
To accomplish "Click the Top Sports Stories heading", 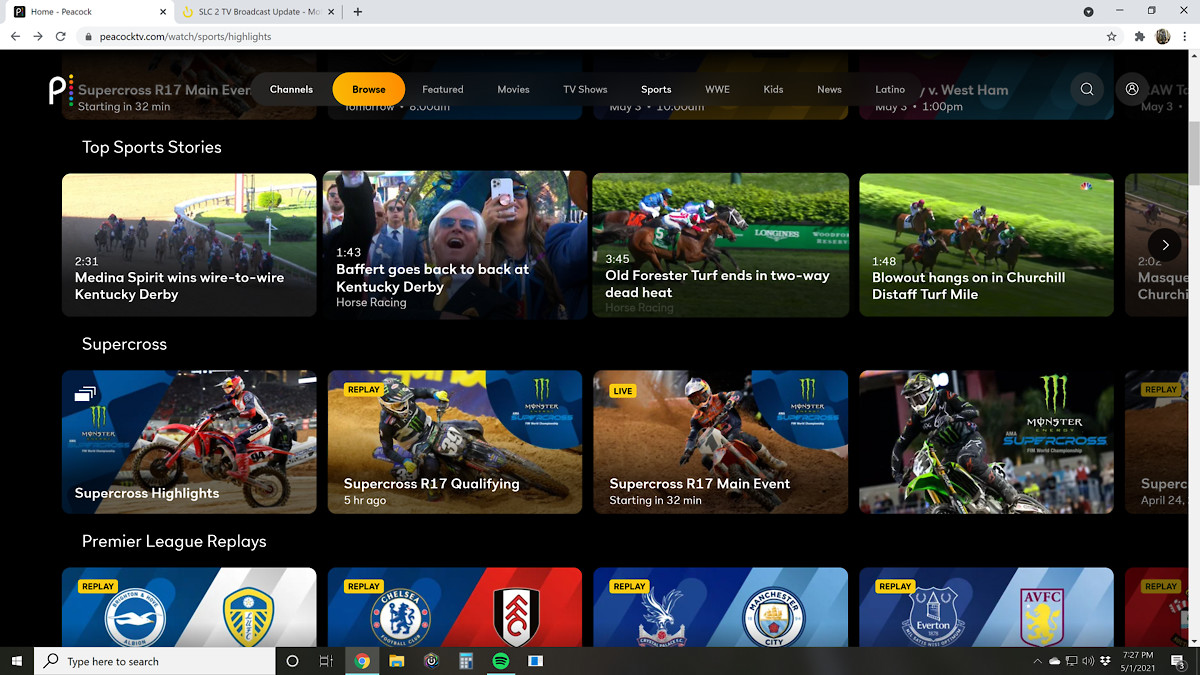I will pos(152,147).
